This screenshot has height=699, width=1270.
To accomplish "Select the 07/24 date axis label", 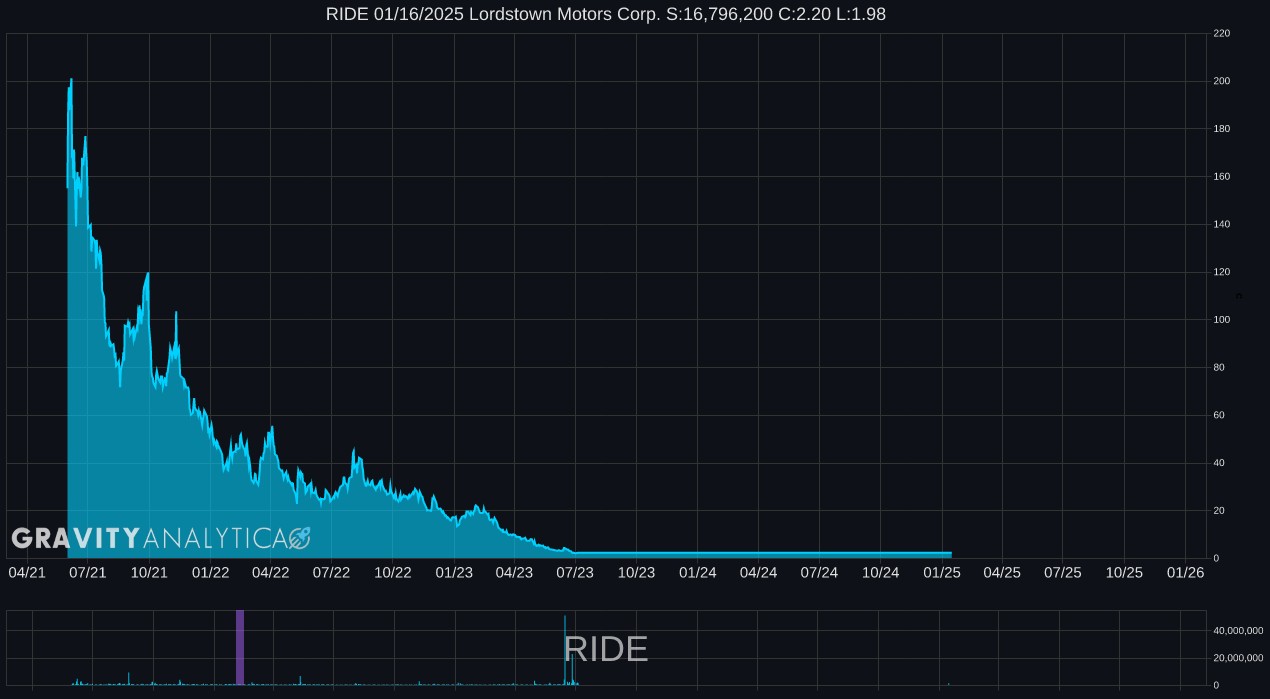I will click(x=819, y=572).
